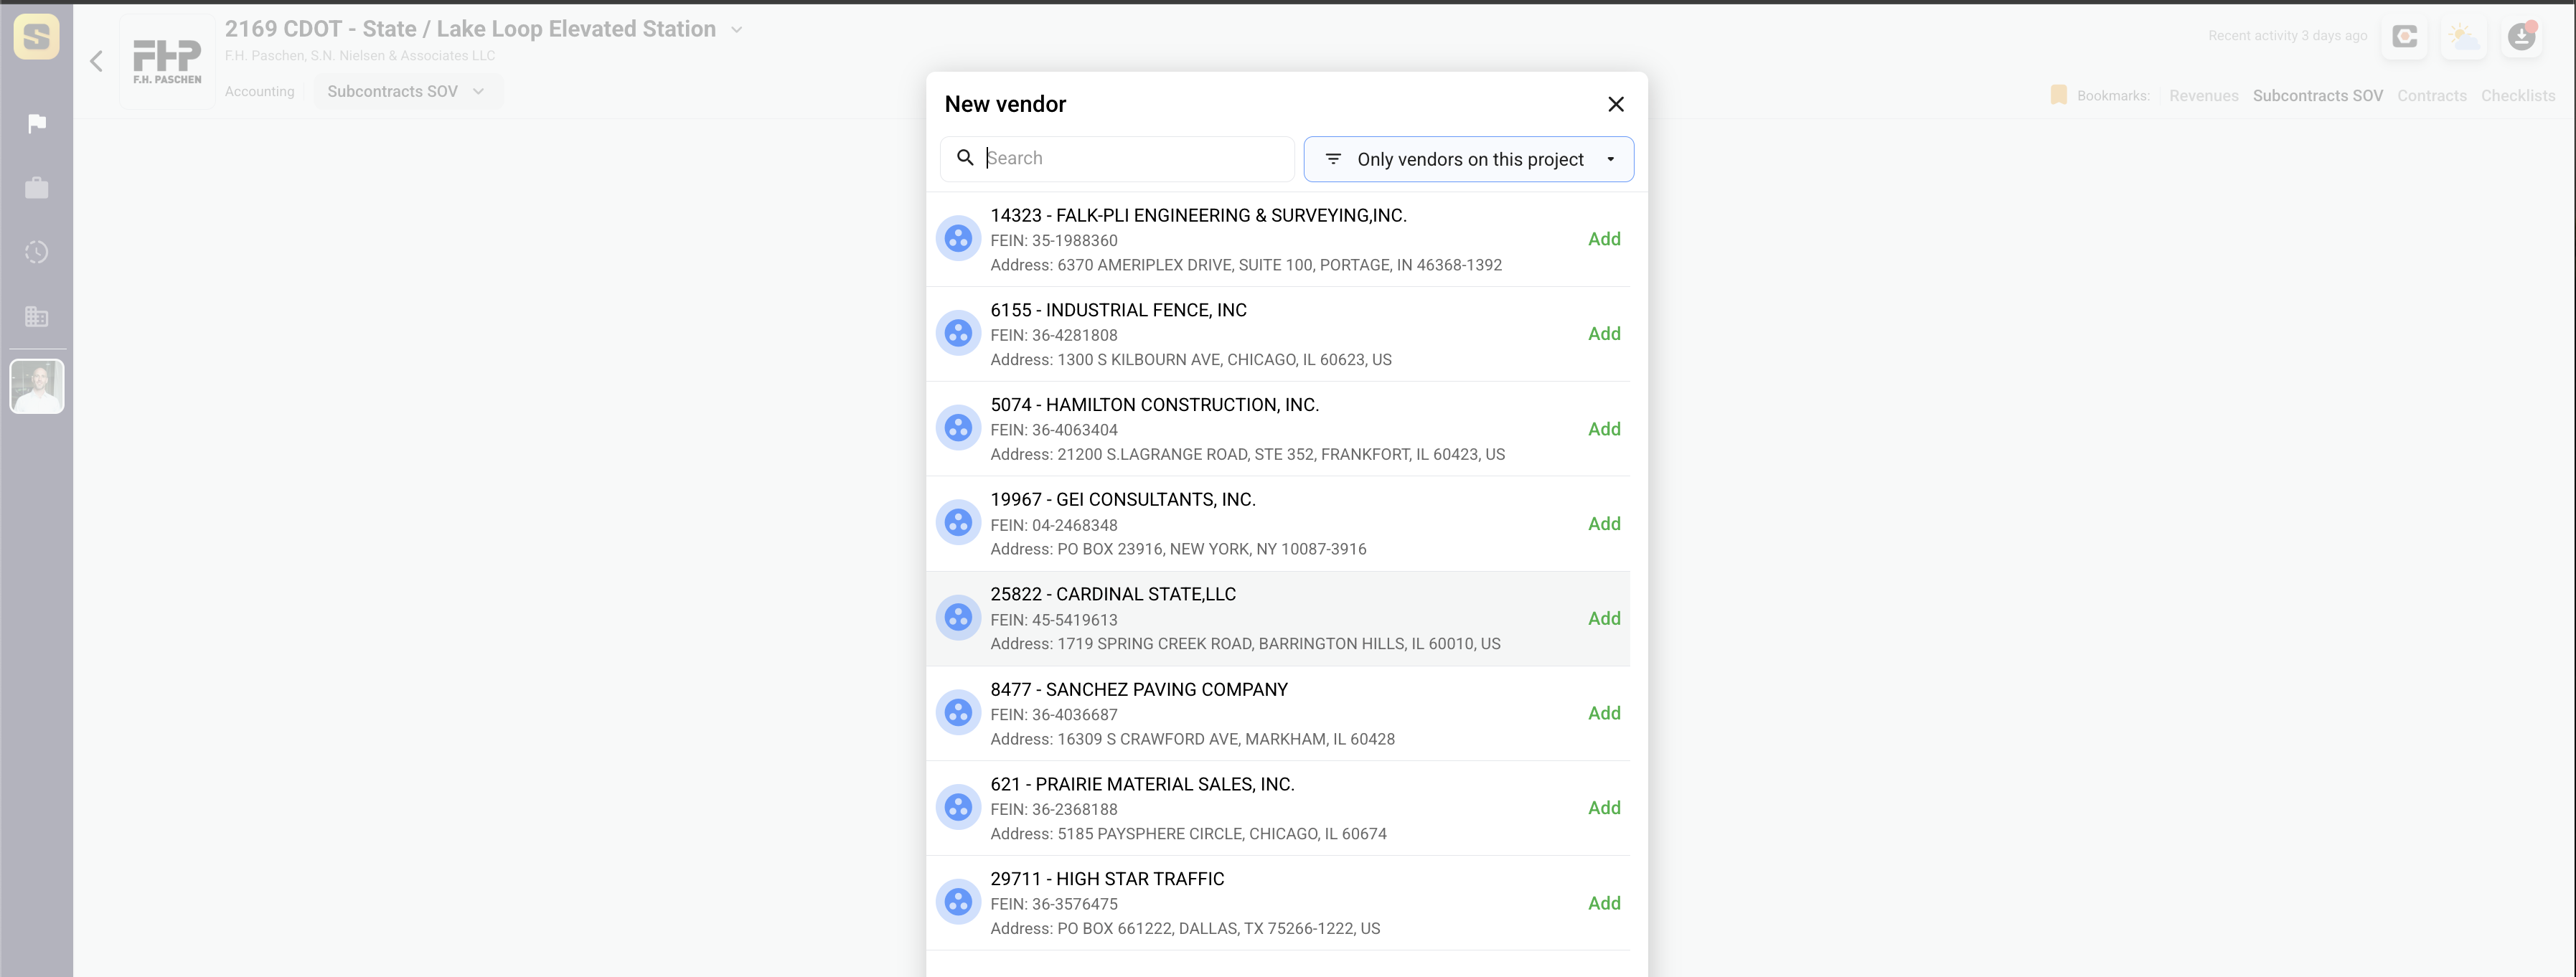Image resolution: width=2576 pixels, height=977 pixels.
Task: Click FEIN: 04-2468348 text
Action: [x=1054, y=525]
